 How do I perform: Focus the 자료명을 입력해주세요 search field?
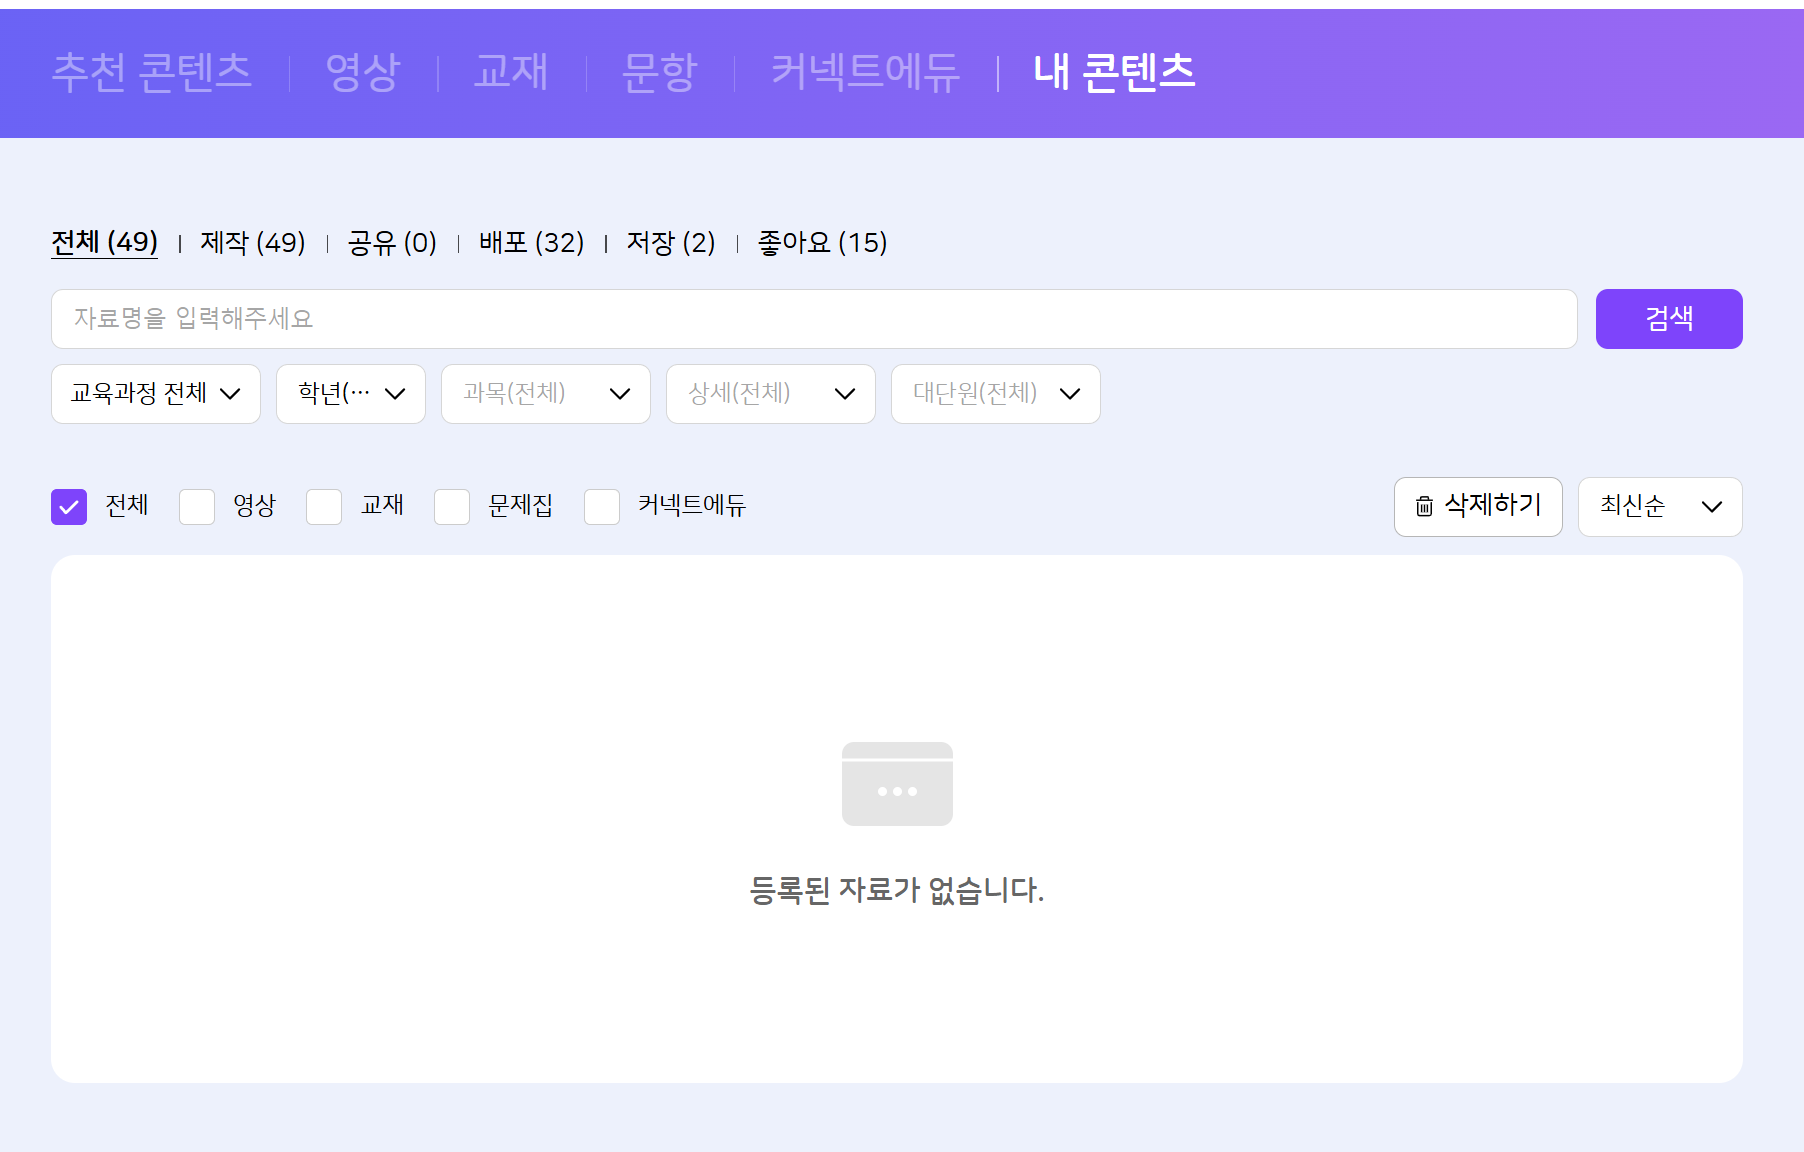(x=814, y=319)
